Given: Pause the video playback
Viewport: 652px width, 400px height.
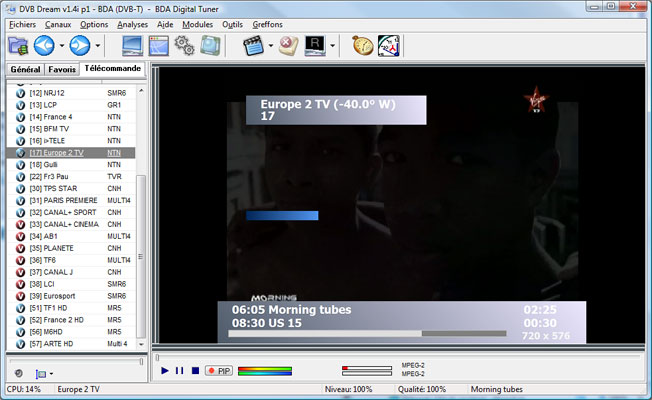Looking at the screenshot, I should coord(179,370).
